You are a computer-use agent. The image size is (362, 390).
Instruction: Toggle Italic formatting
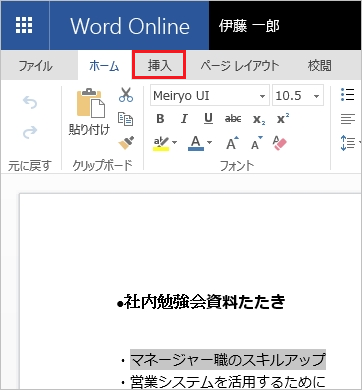click(184, 119)
